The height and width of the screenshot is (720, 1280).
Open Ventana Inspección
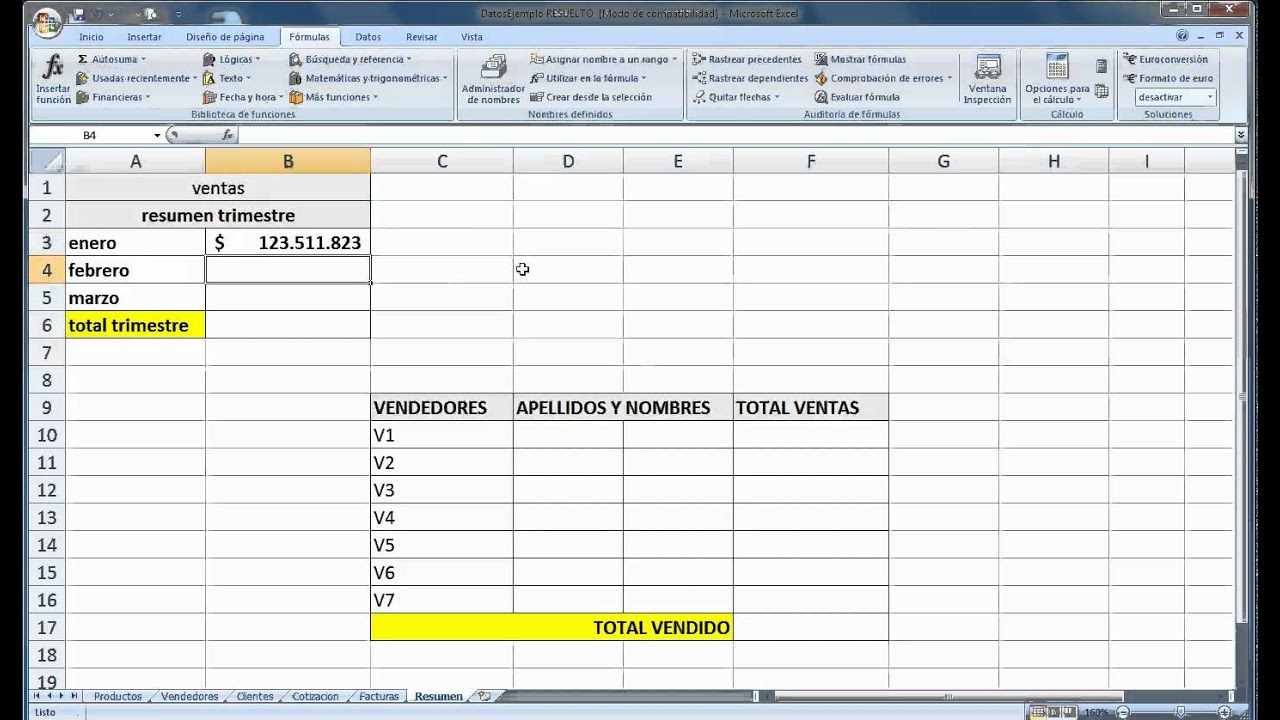coord(987,80)
